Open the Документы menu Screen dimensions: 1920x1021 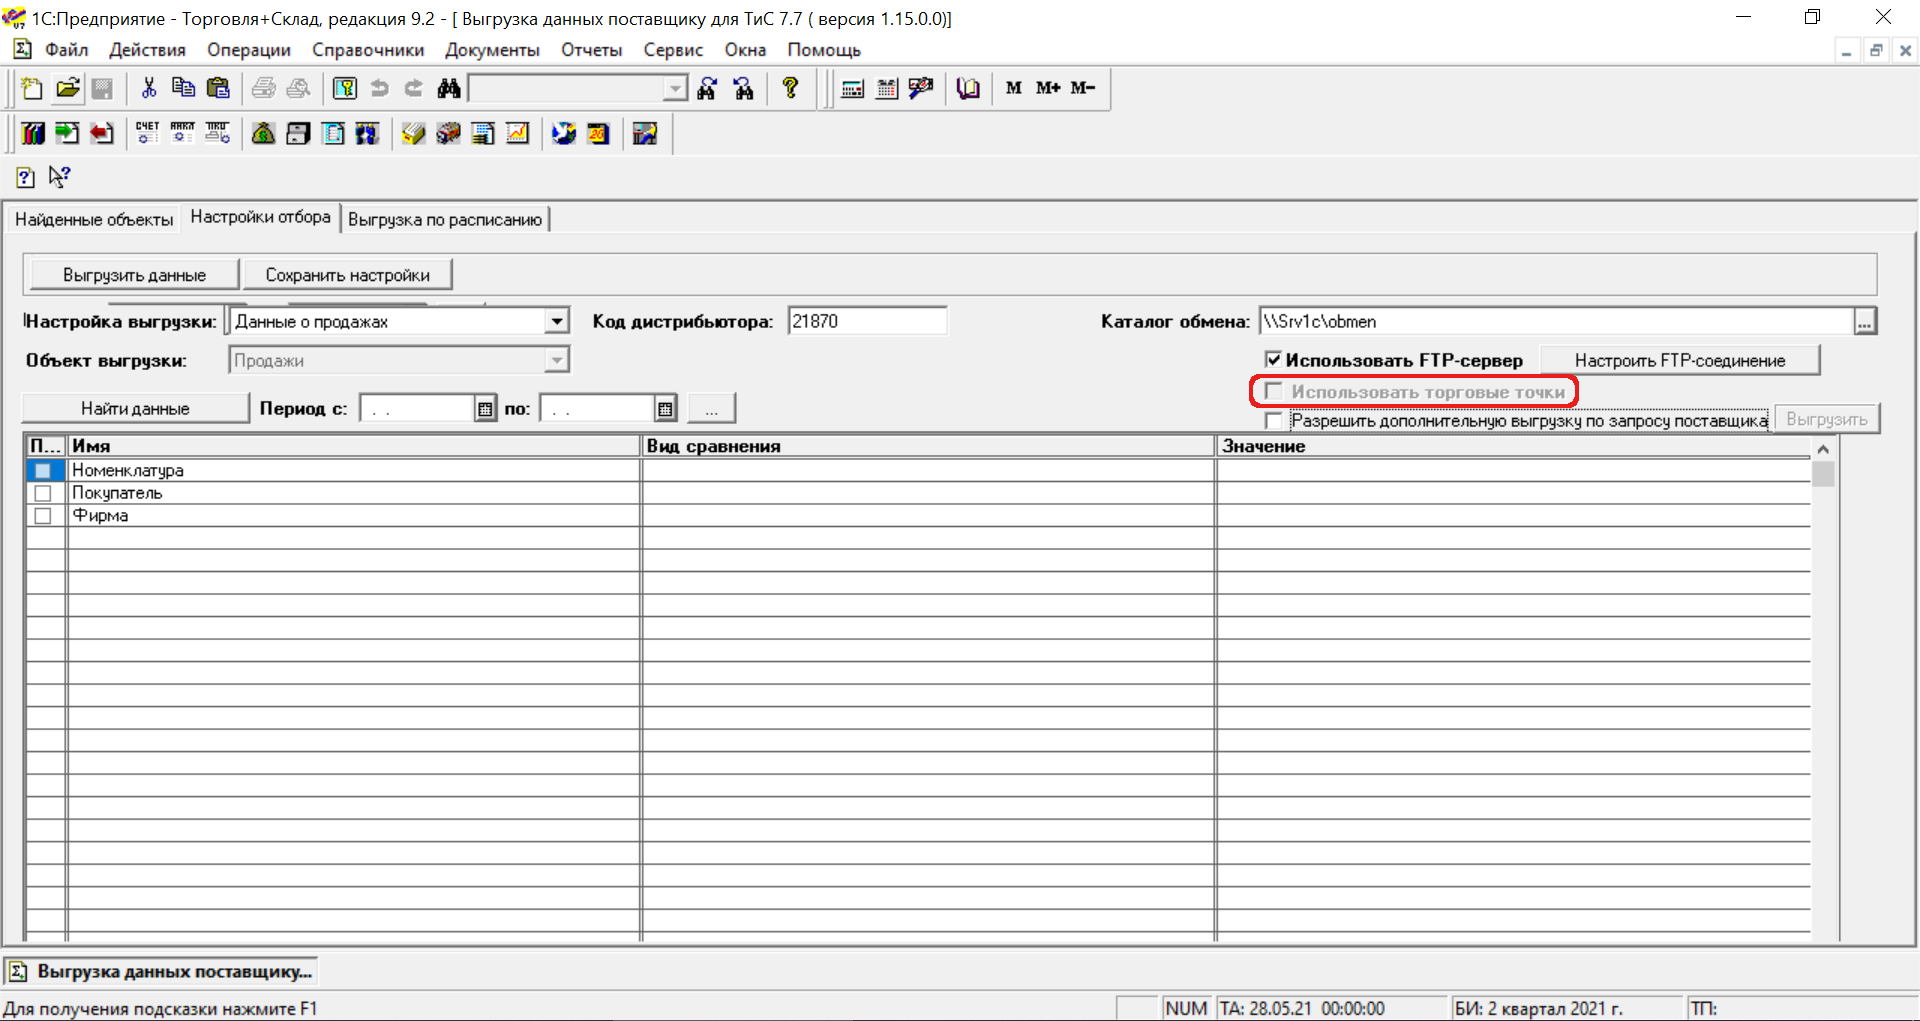[x=492, y=50]
